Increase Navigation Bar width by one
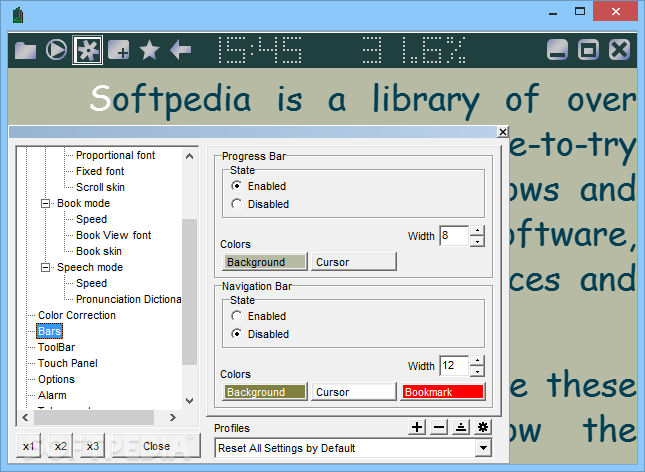645x472 pixels. [x=477, y=360]
